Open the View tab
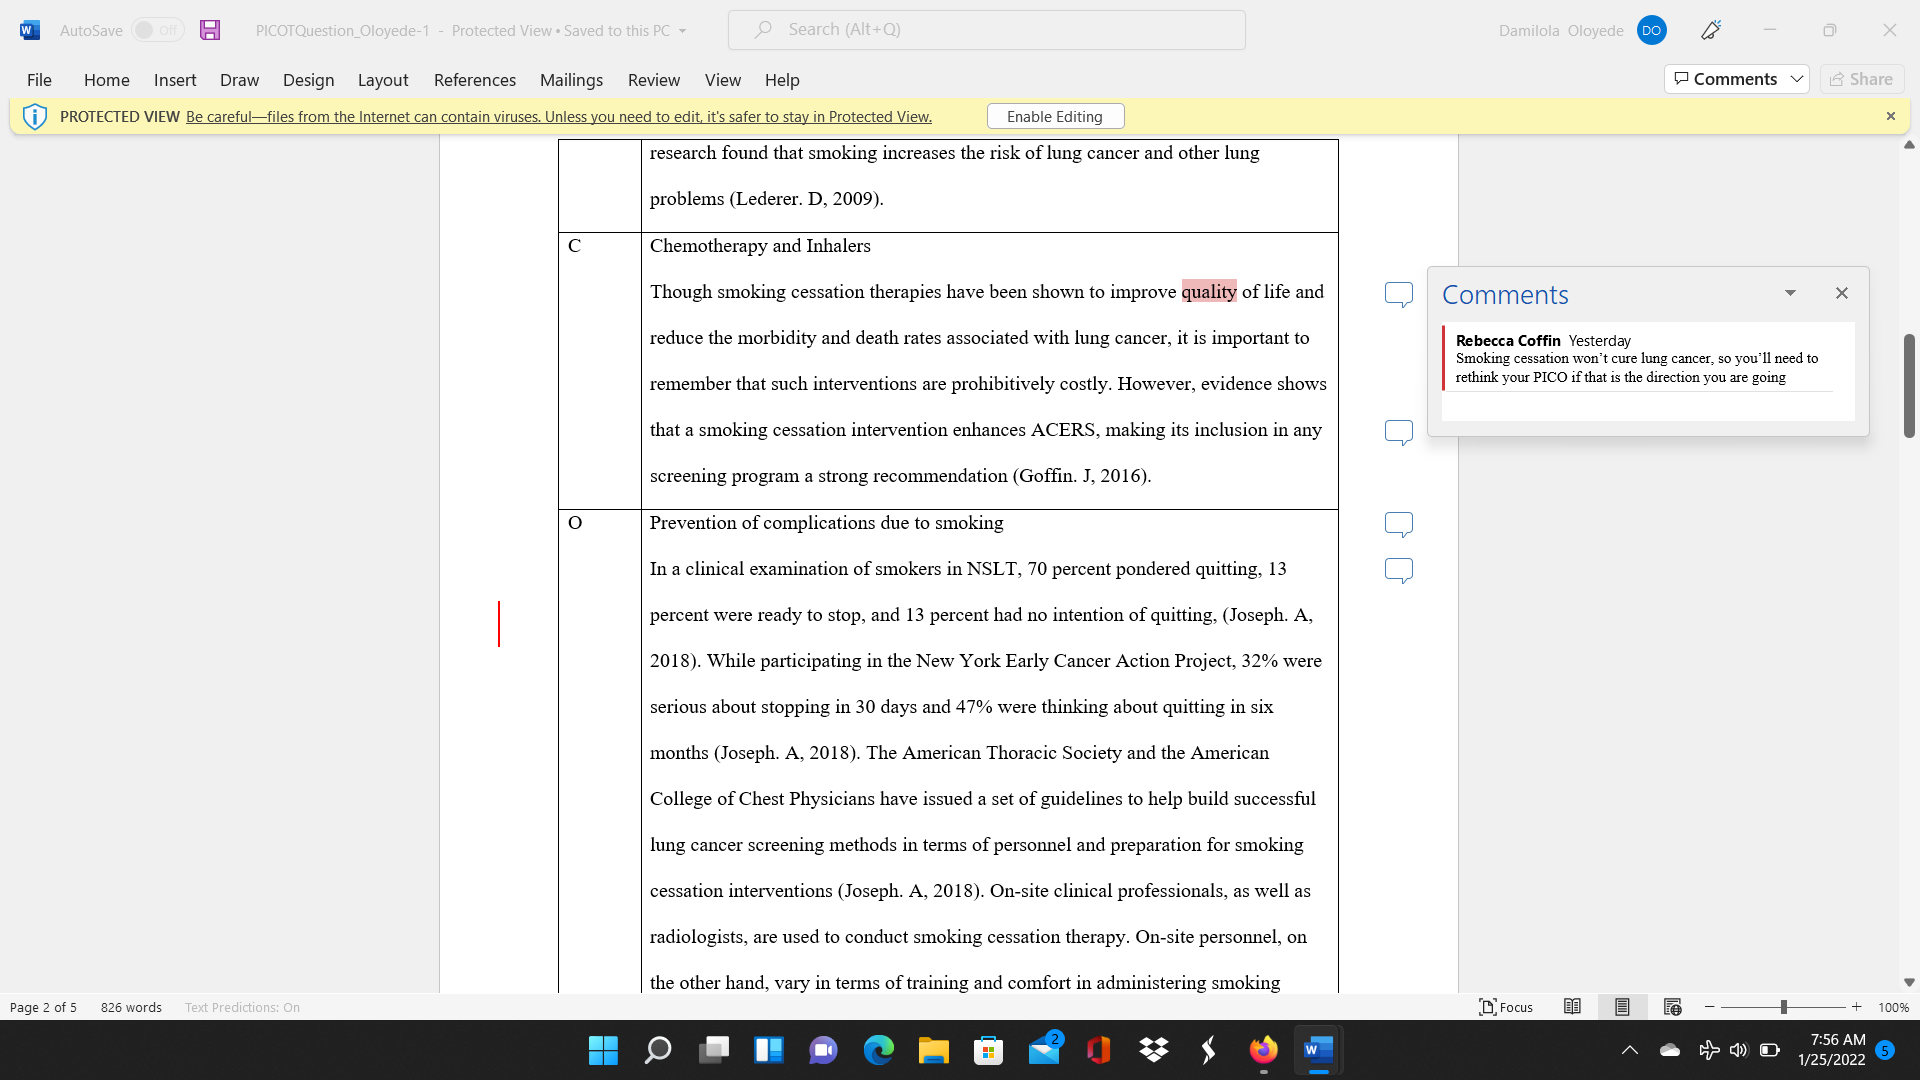 click(x=723, y=80)
